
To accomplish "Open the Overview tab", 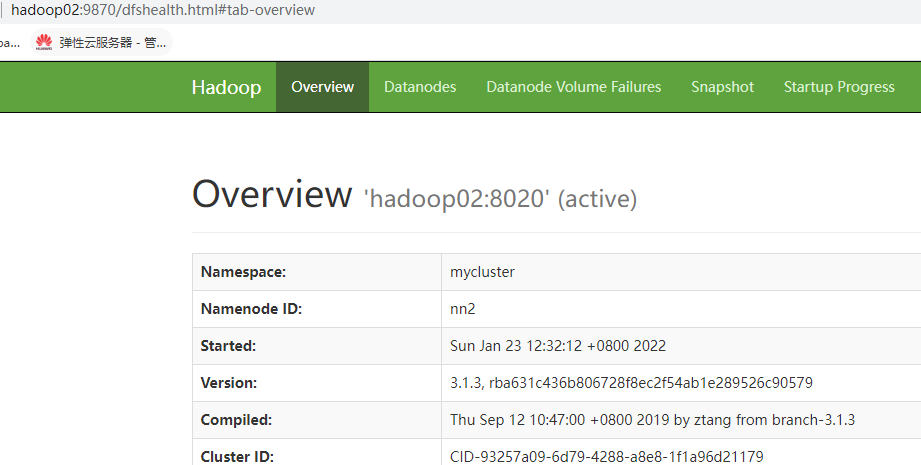I will point(322,87).
